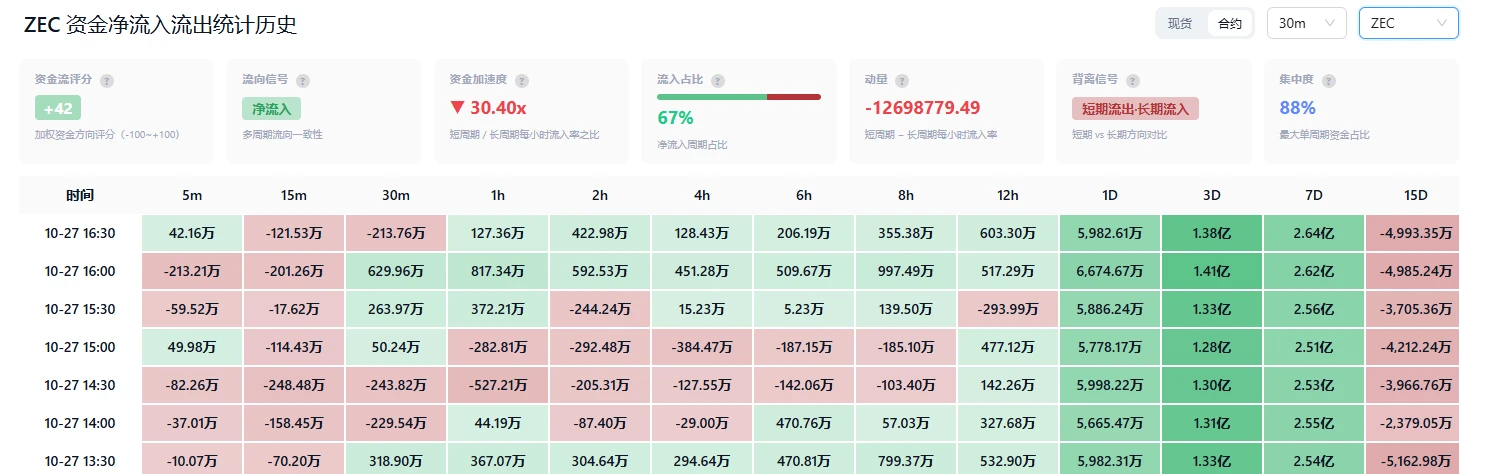Open the ZEC coin selector dropdown
The height and width of the screenshot is (474, 1501).
pyautogui.click(x=1409, y=23)
